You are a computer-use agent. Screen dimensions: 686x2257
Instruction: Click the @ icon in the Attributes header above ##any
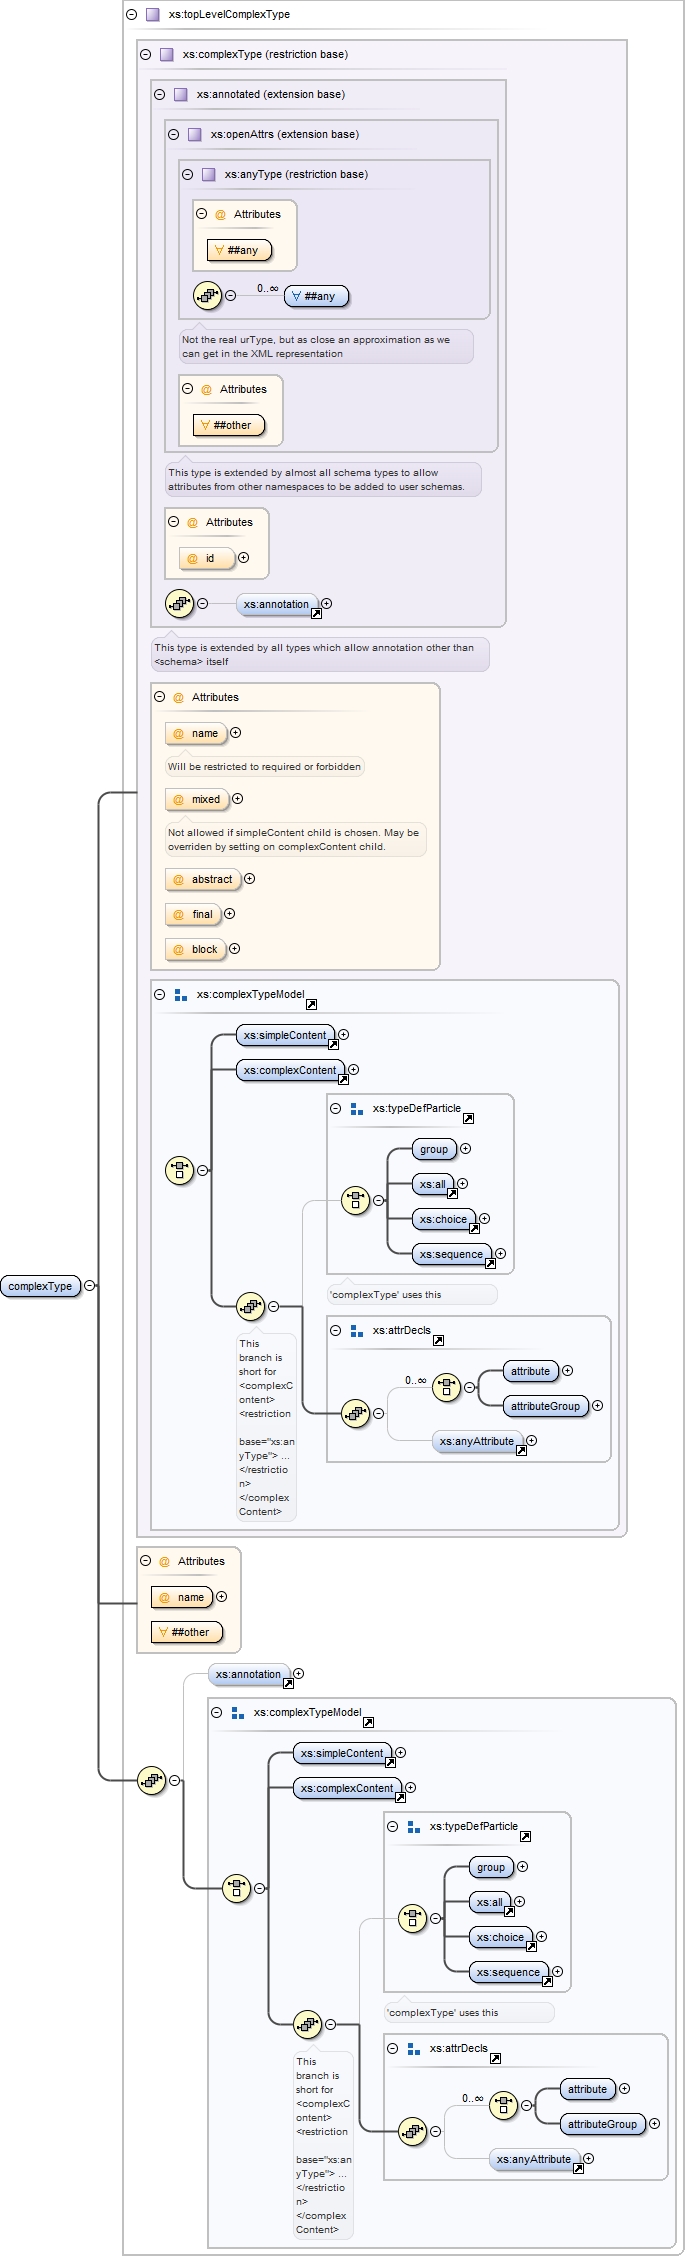point(220,215)
